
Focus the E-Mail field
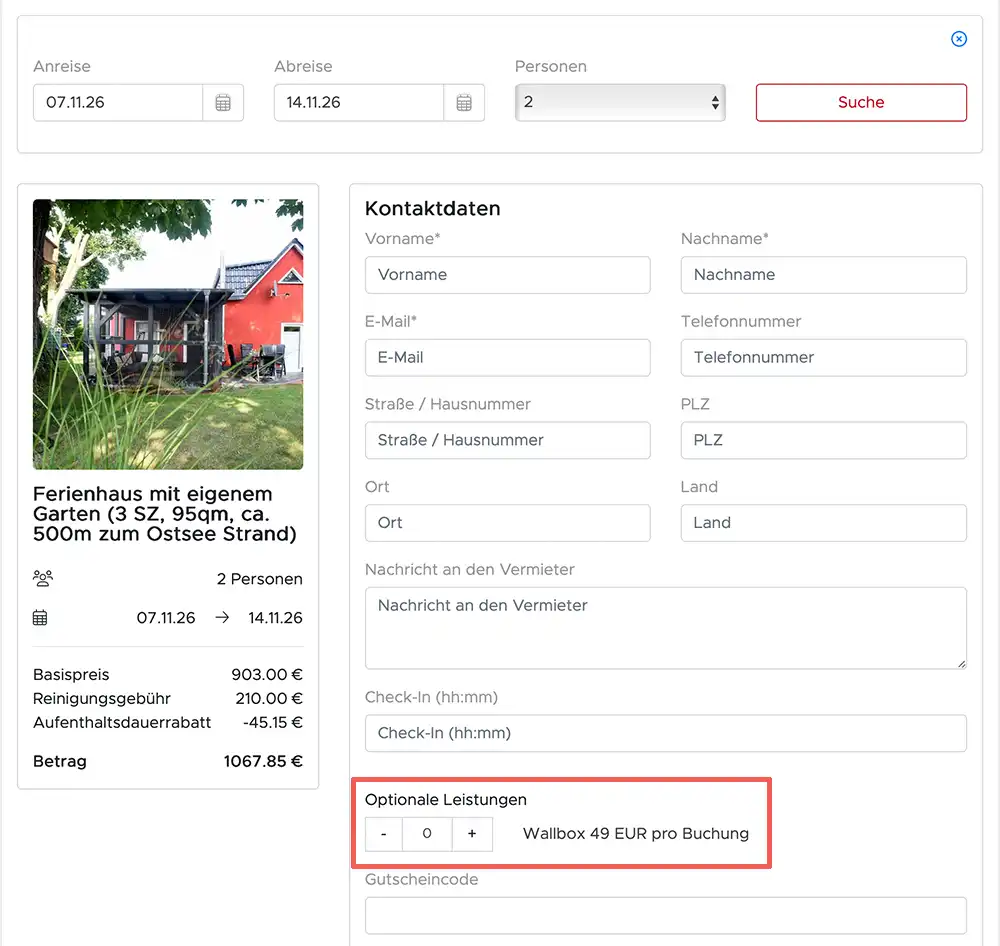point(508,358)
